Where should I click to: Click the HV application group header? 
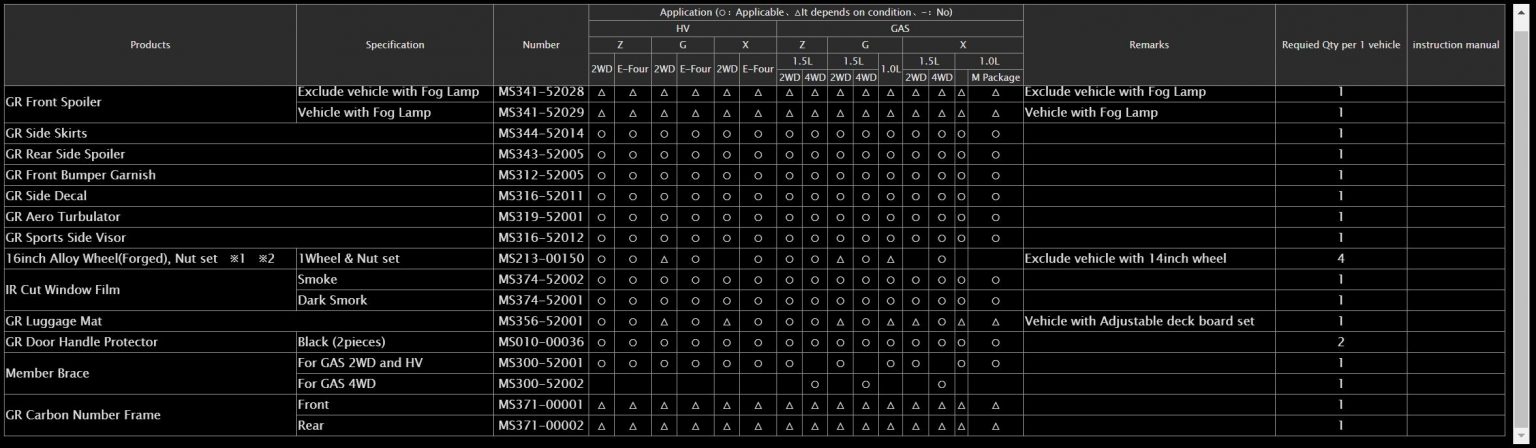tap(682, 29)
